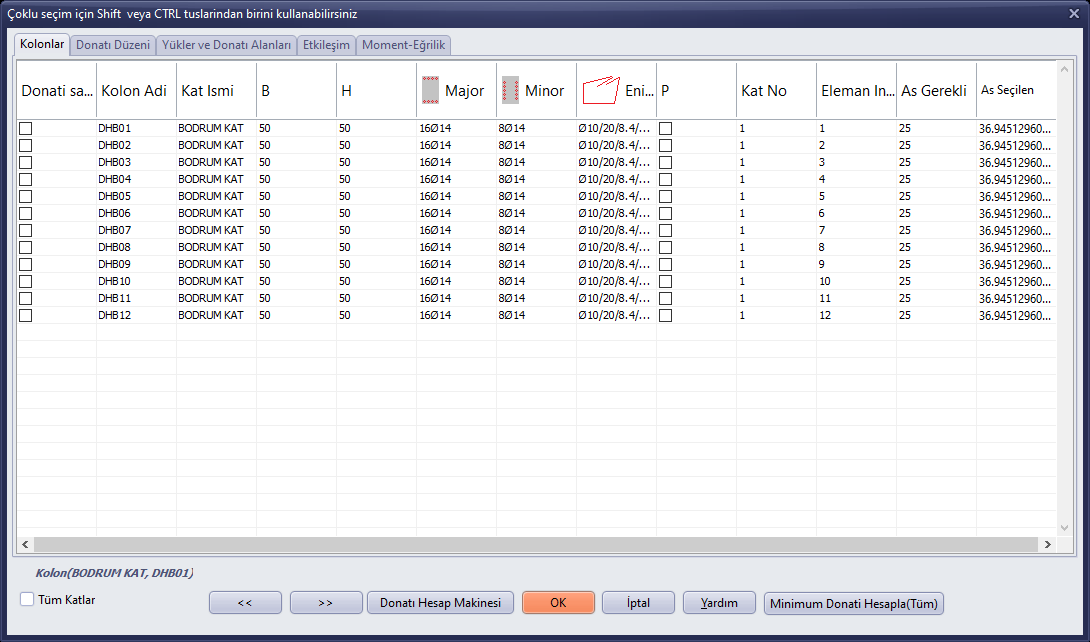Open Donatı Hesap Makinesi
The image size is (1090, 642).
440,602
